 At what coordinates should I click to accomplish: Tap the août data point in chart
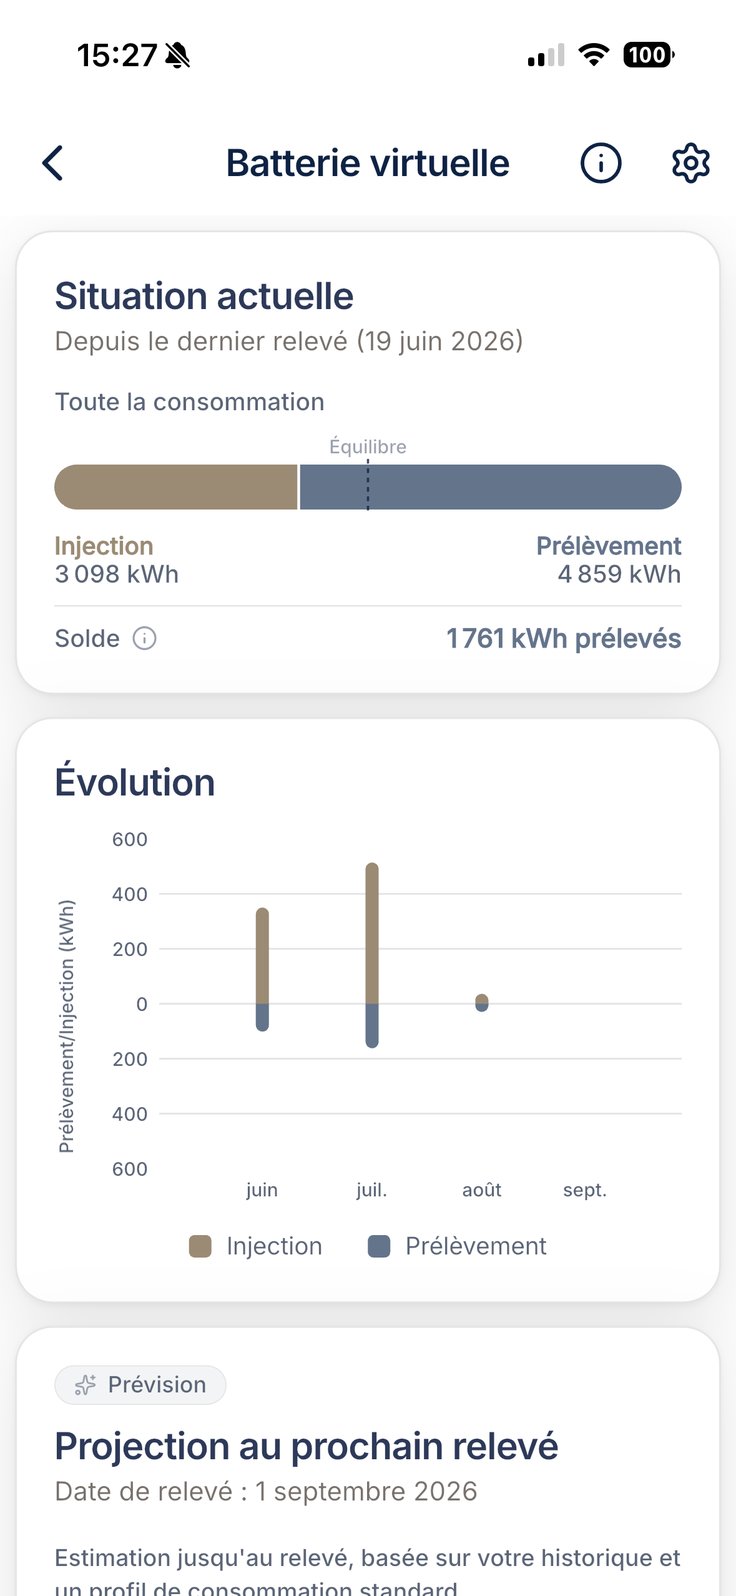pyautogui.click(x=482, y=1003)
